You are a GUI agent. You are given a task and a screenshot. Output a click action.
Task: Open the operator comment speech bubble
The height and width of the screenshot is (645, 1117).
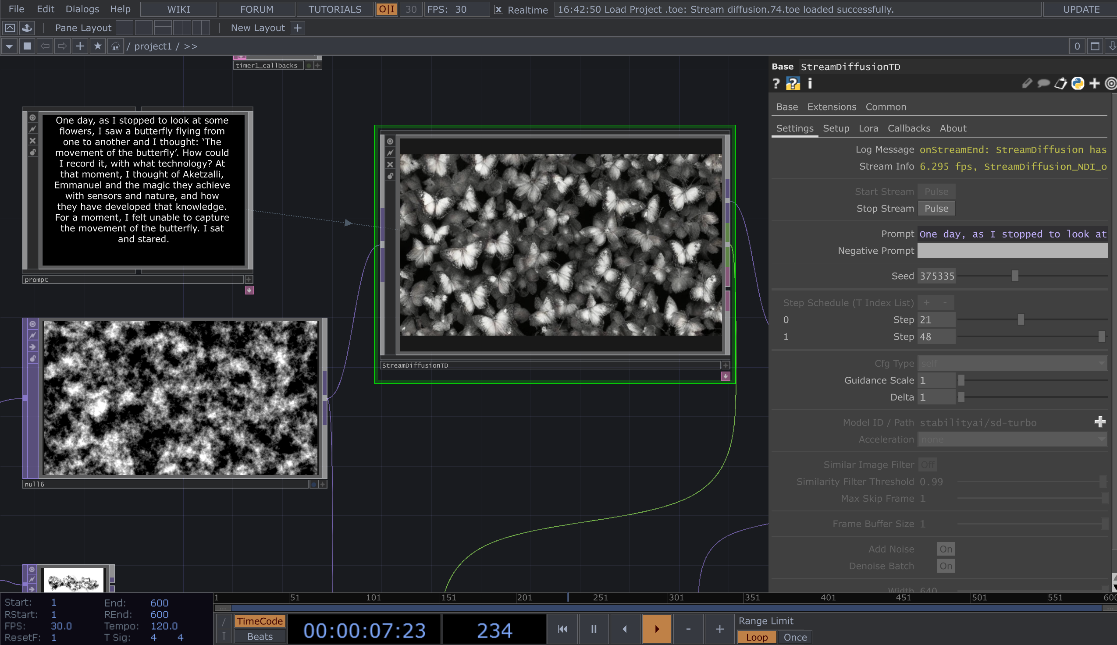pyautogui.click(x=1044, y=83)
